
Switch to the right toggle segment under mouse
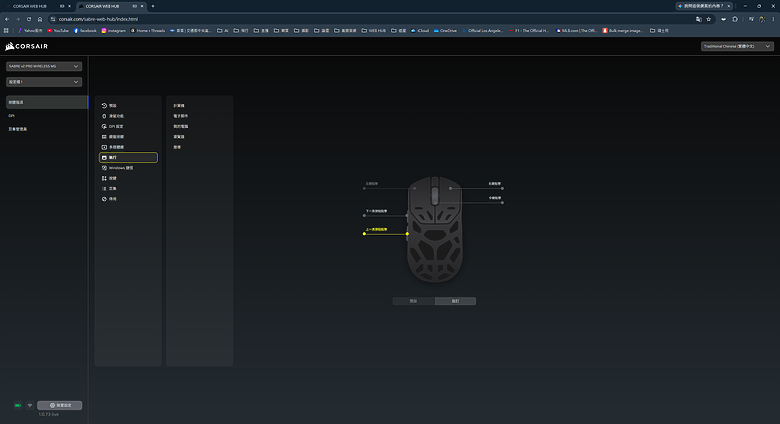[x=455, y=301]
